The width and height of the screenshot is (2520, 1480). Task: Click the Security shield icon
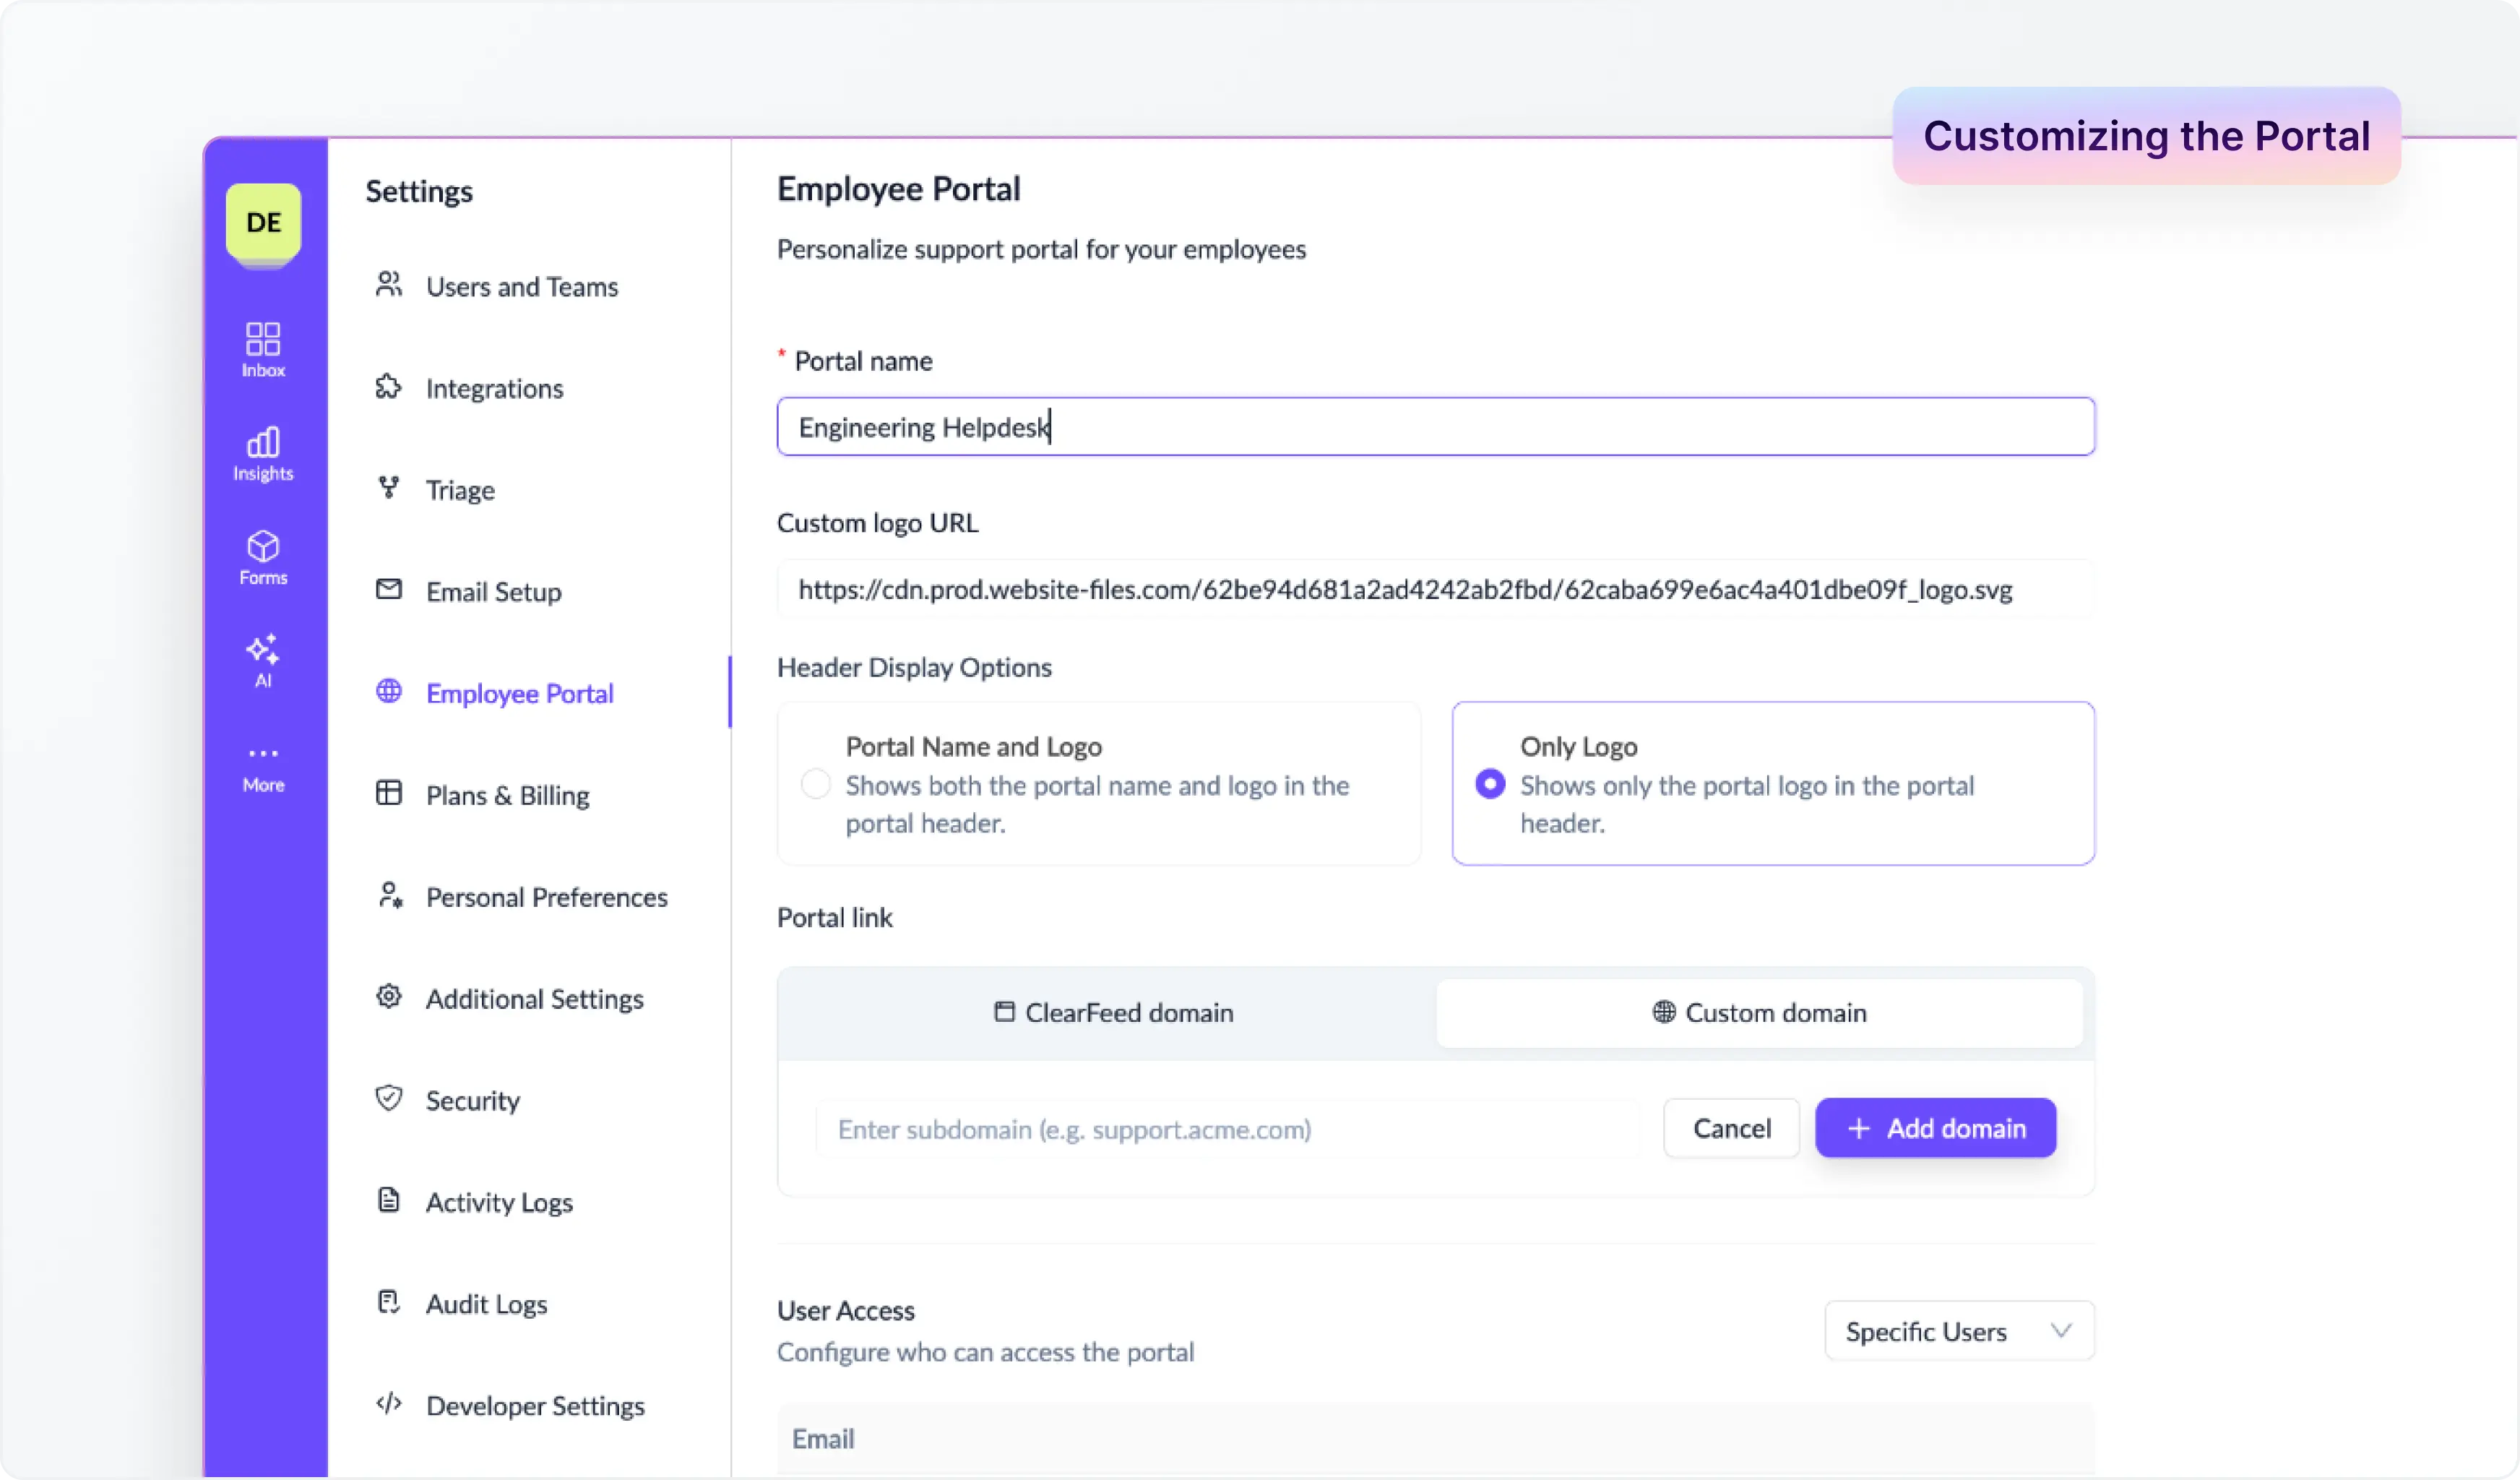[389, 1099]
